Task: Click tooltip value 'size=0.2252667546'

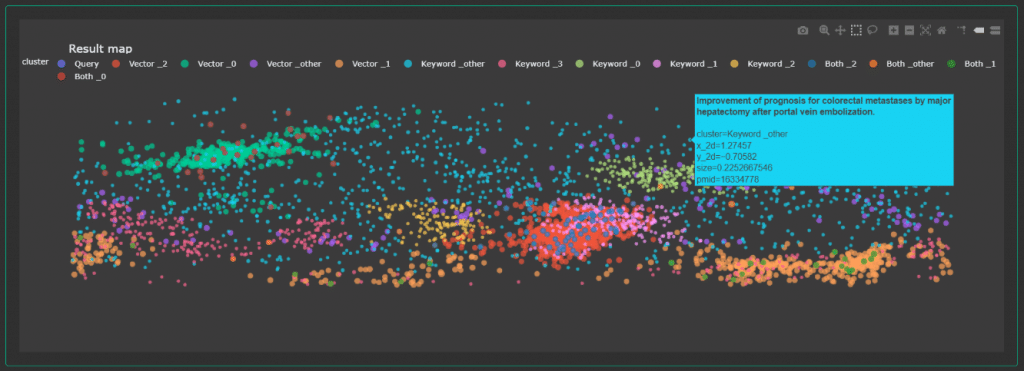Action: point(734,168)
